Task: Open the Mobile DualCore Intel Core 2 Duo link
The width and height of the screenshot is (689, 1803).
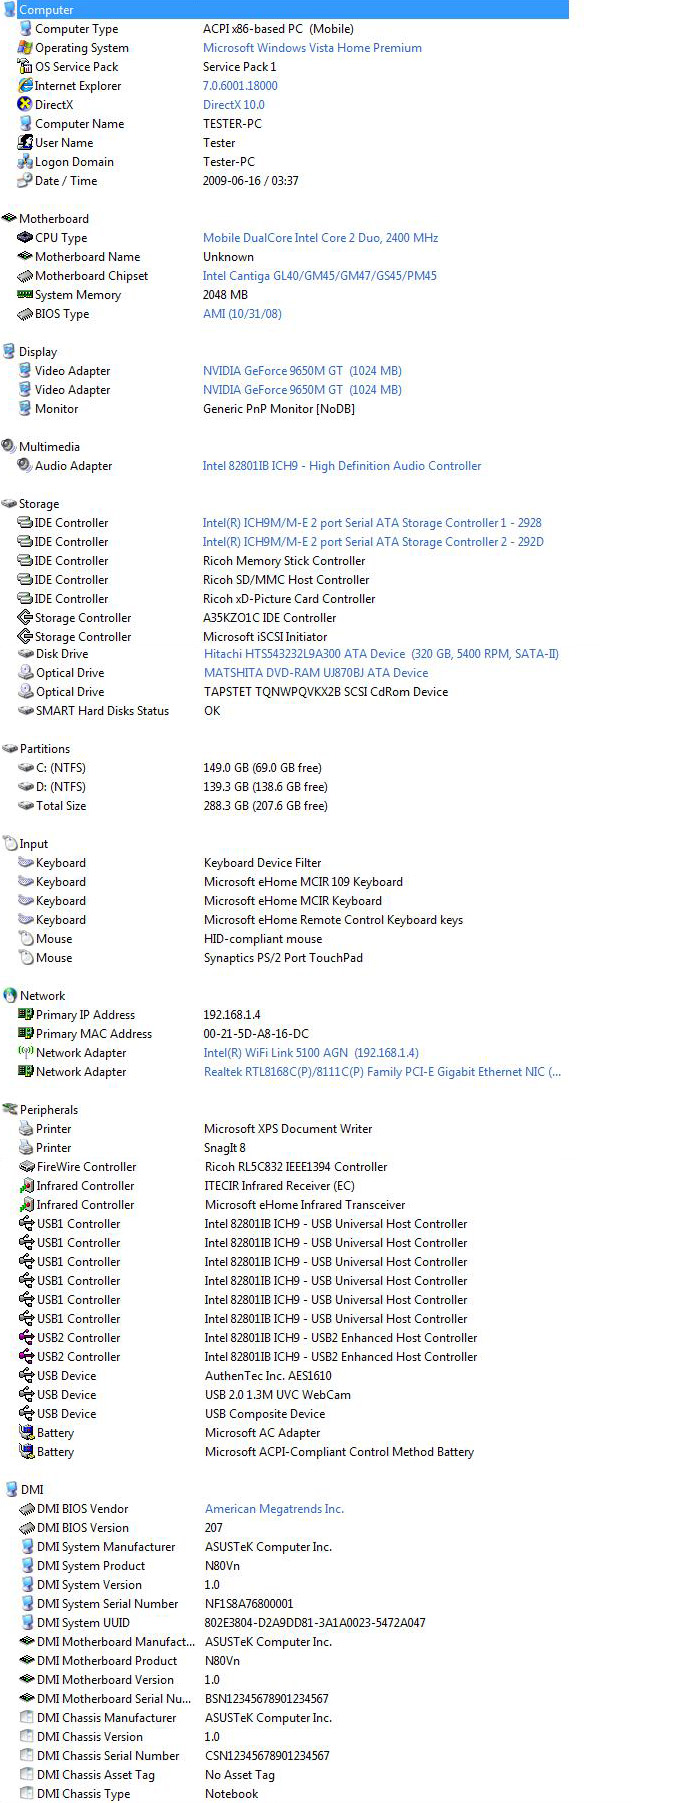Action: (x=320, y=238)
